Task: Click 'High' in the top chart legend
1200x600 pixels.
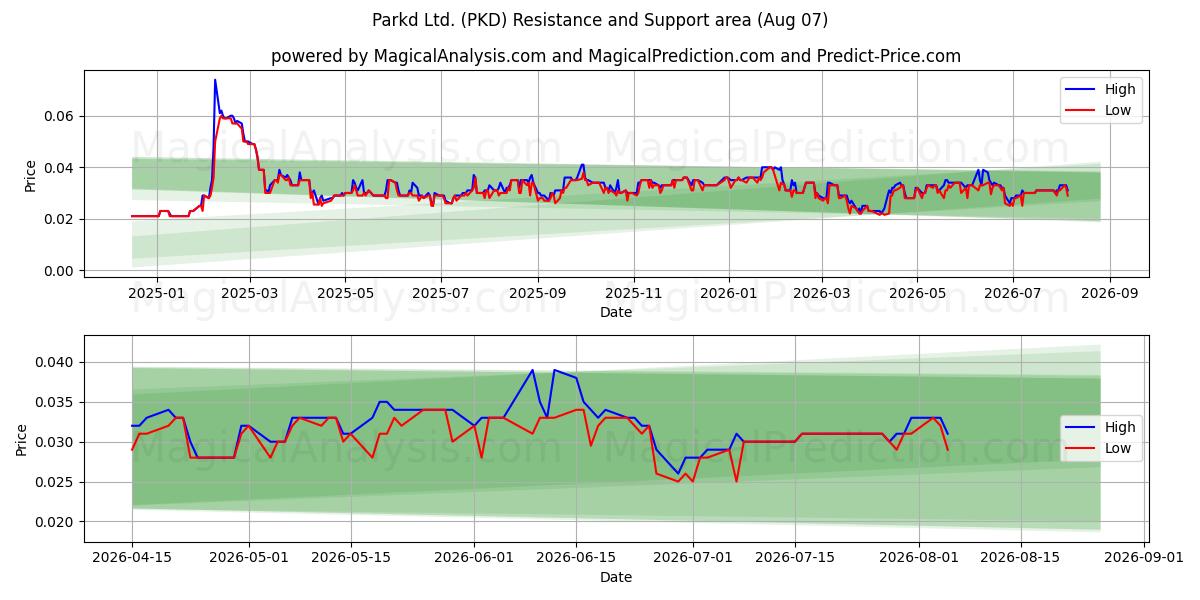Action: (1120, 89)
